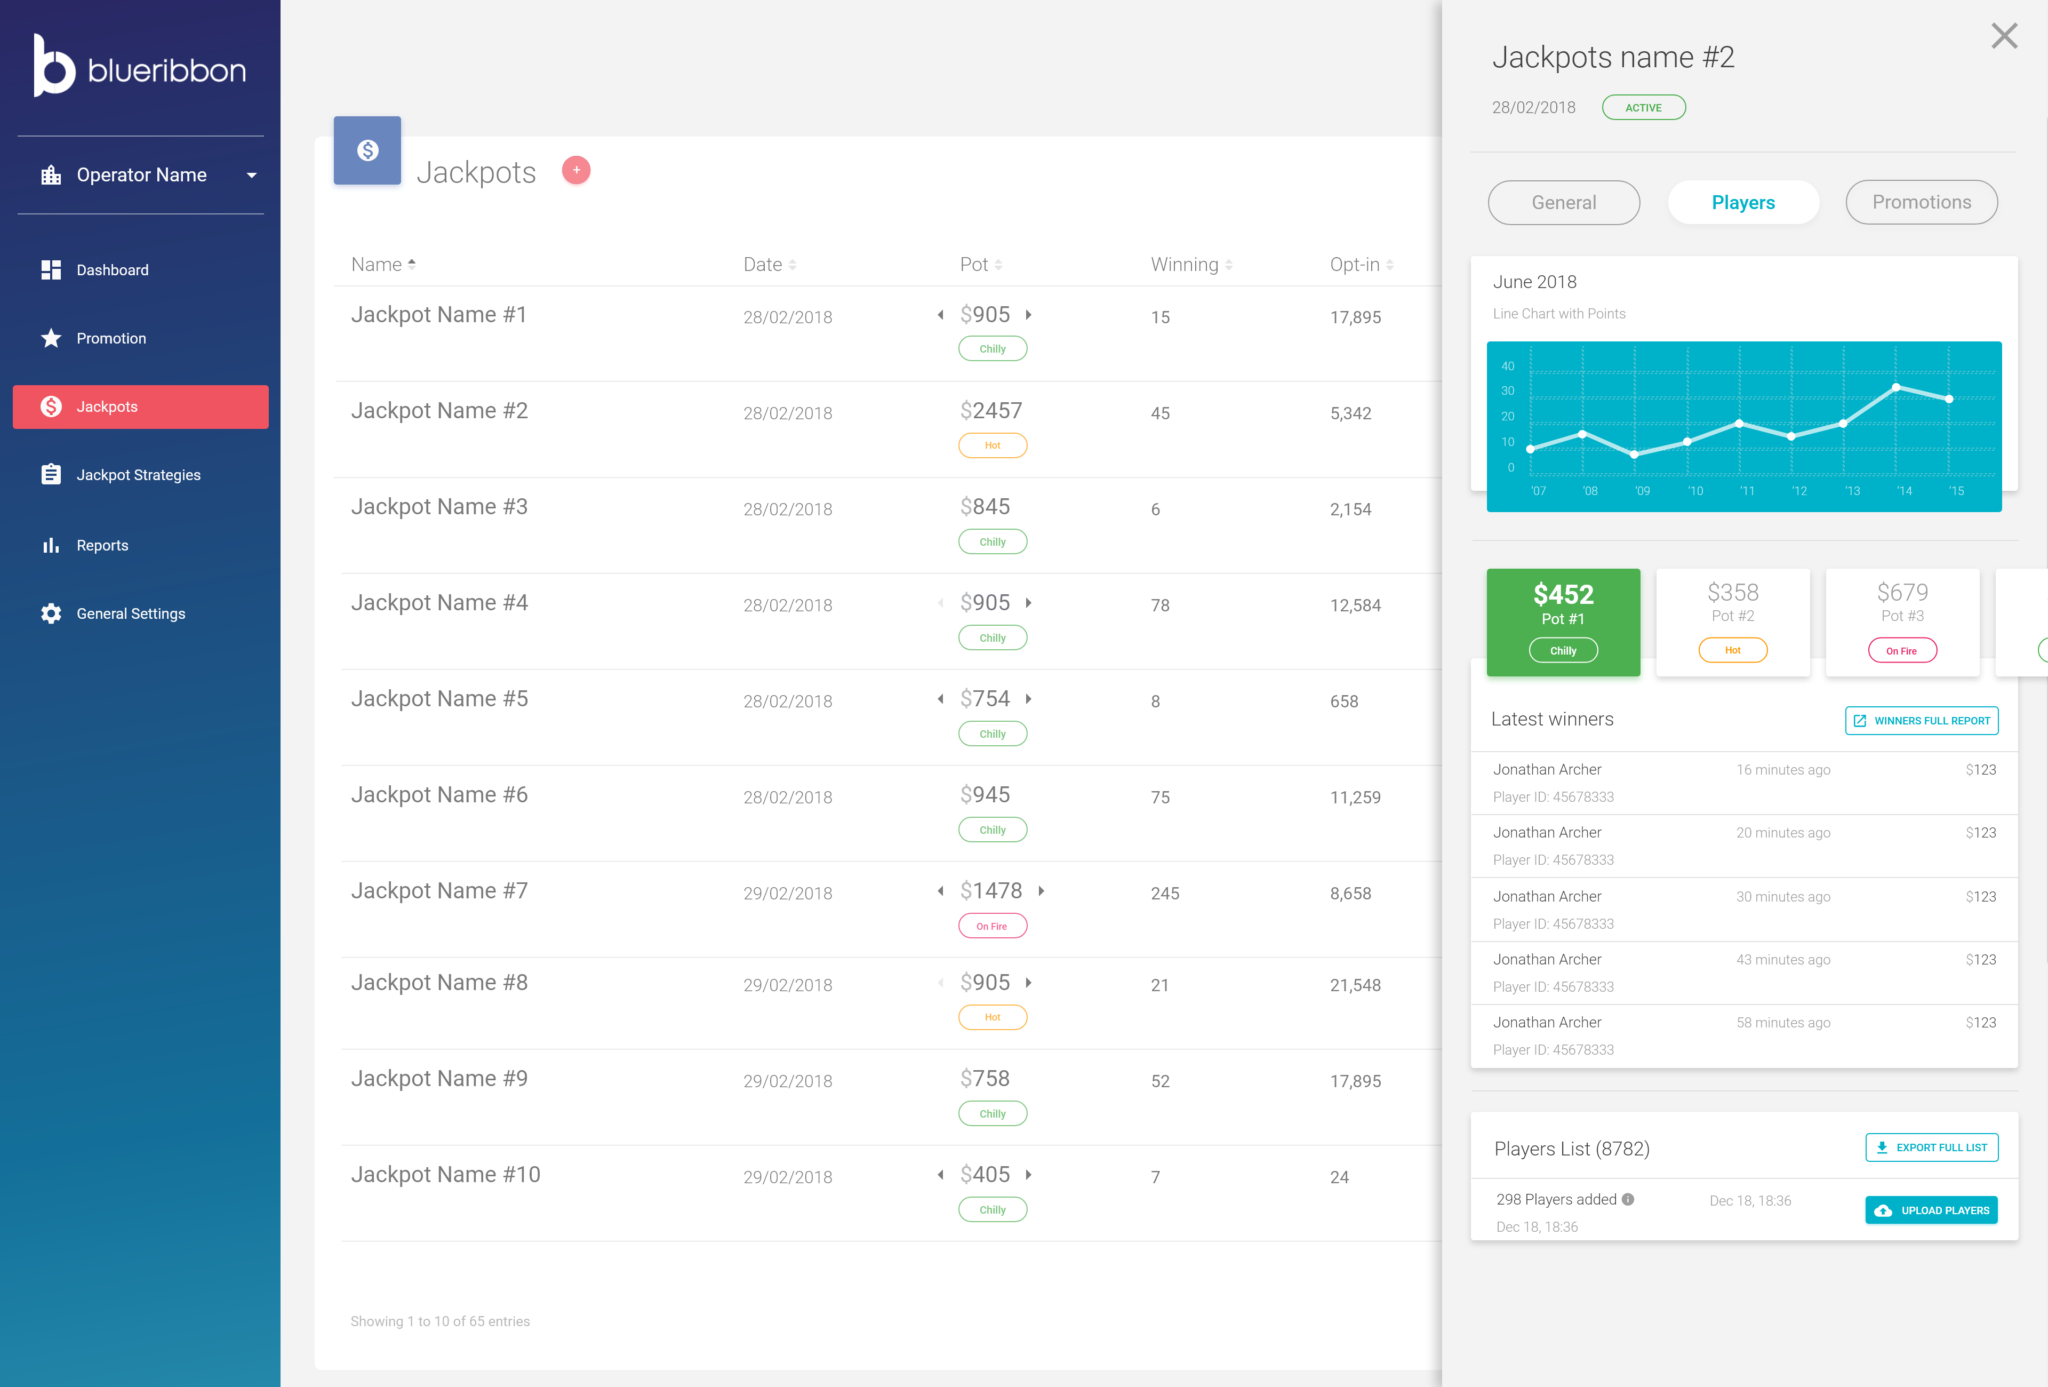Switch to the Promotions tab
This screenshot has height=1387, width=2048.
click(1921, 202)
